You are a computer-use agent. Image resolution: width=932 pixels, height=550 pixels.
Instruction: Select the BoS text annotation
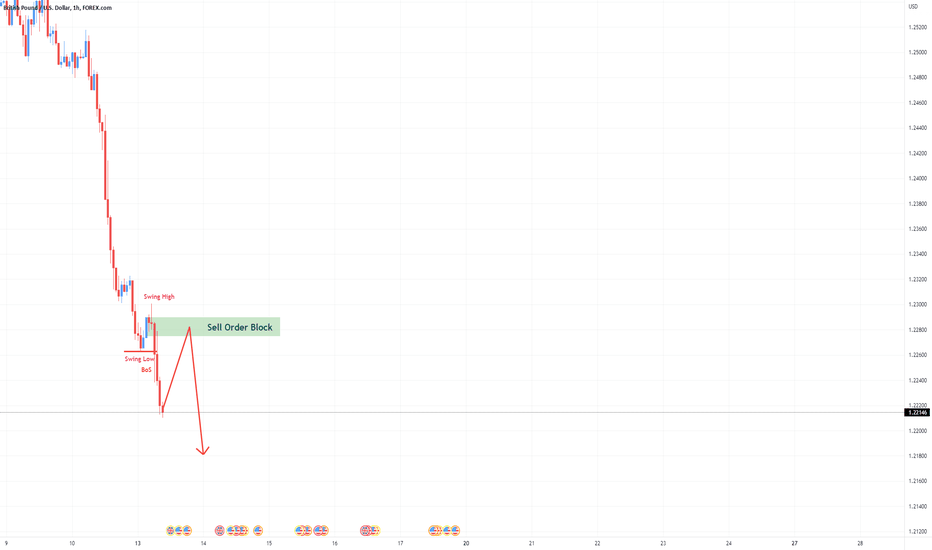[x=146, y=370]
